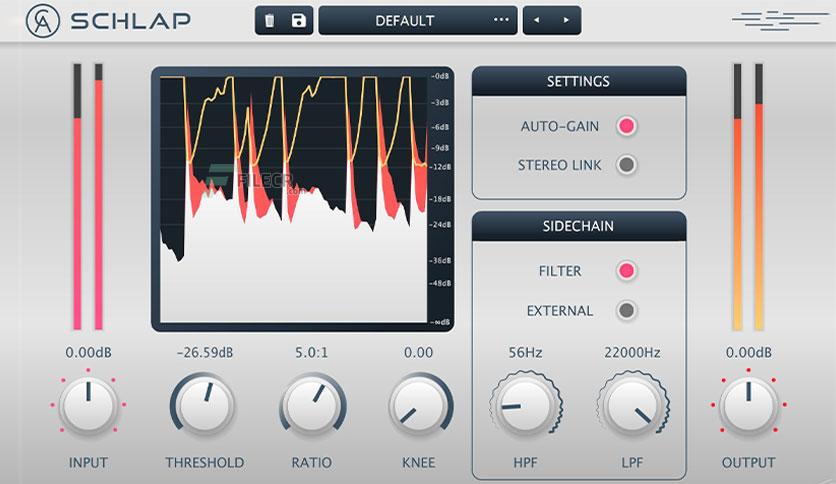Click the KNEE label under the knob

[419, 462]
